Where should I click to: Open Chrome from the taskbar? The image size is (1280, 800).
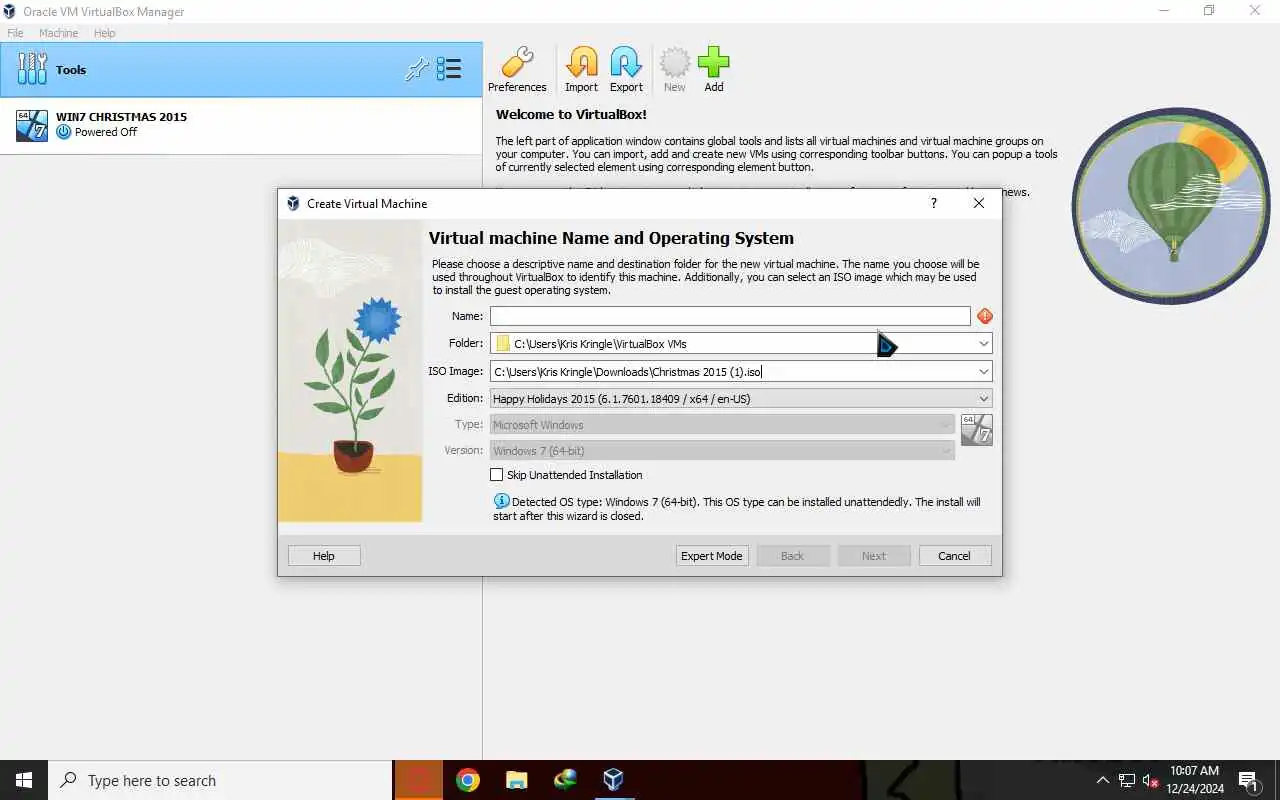pos(467,780)
